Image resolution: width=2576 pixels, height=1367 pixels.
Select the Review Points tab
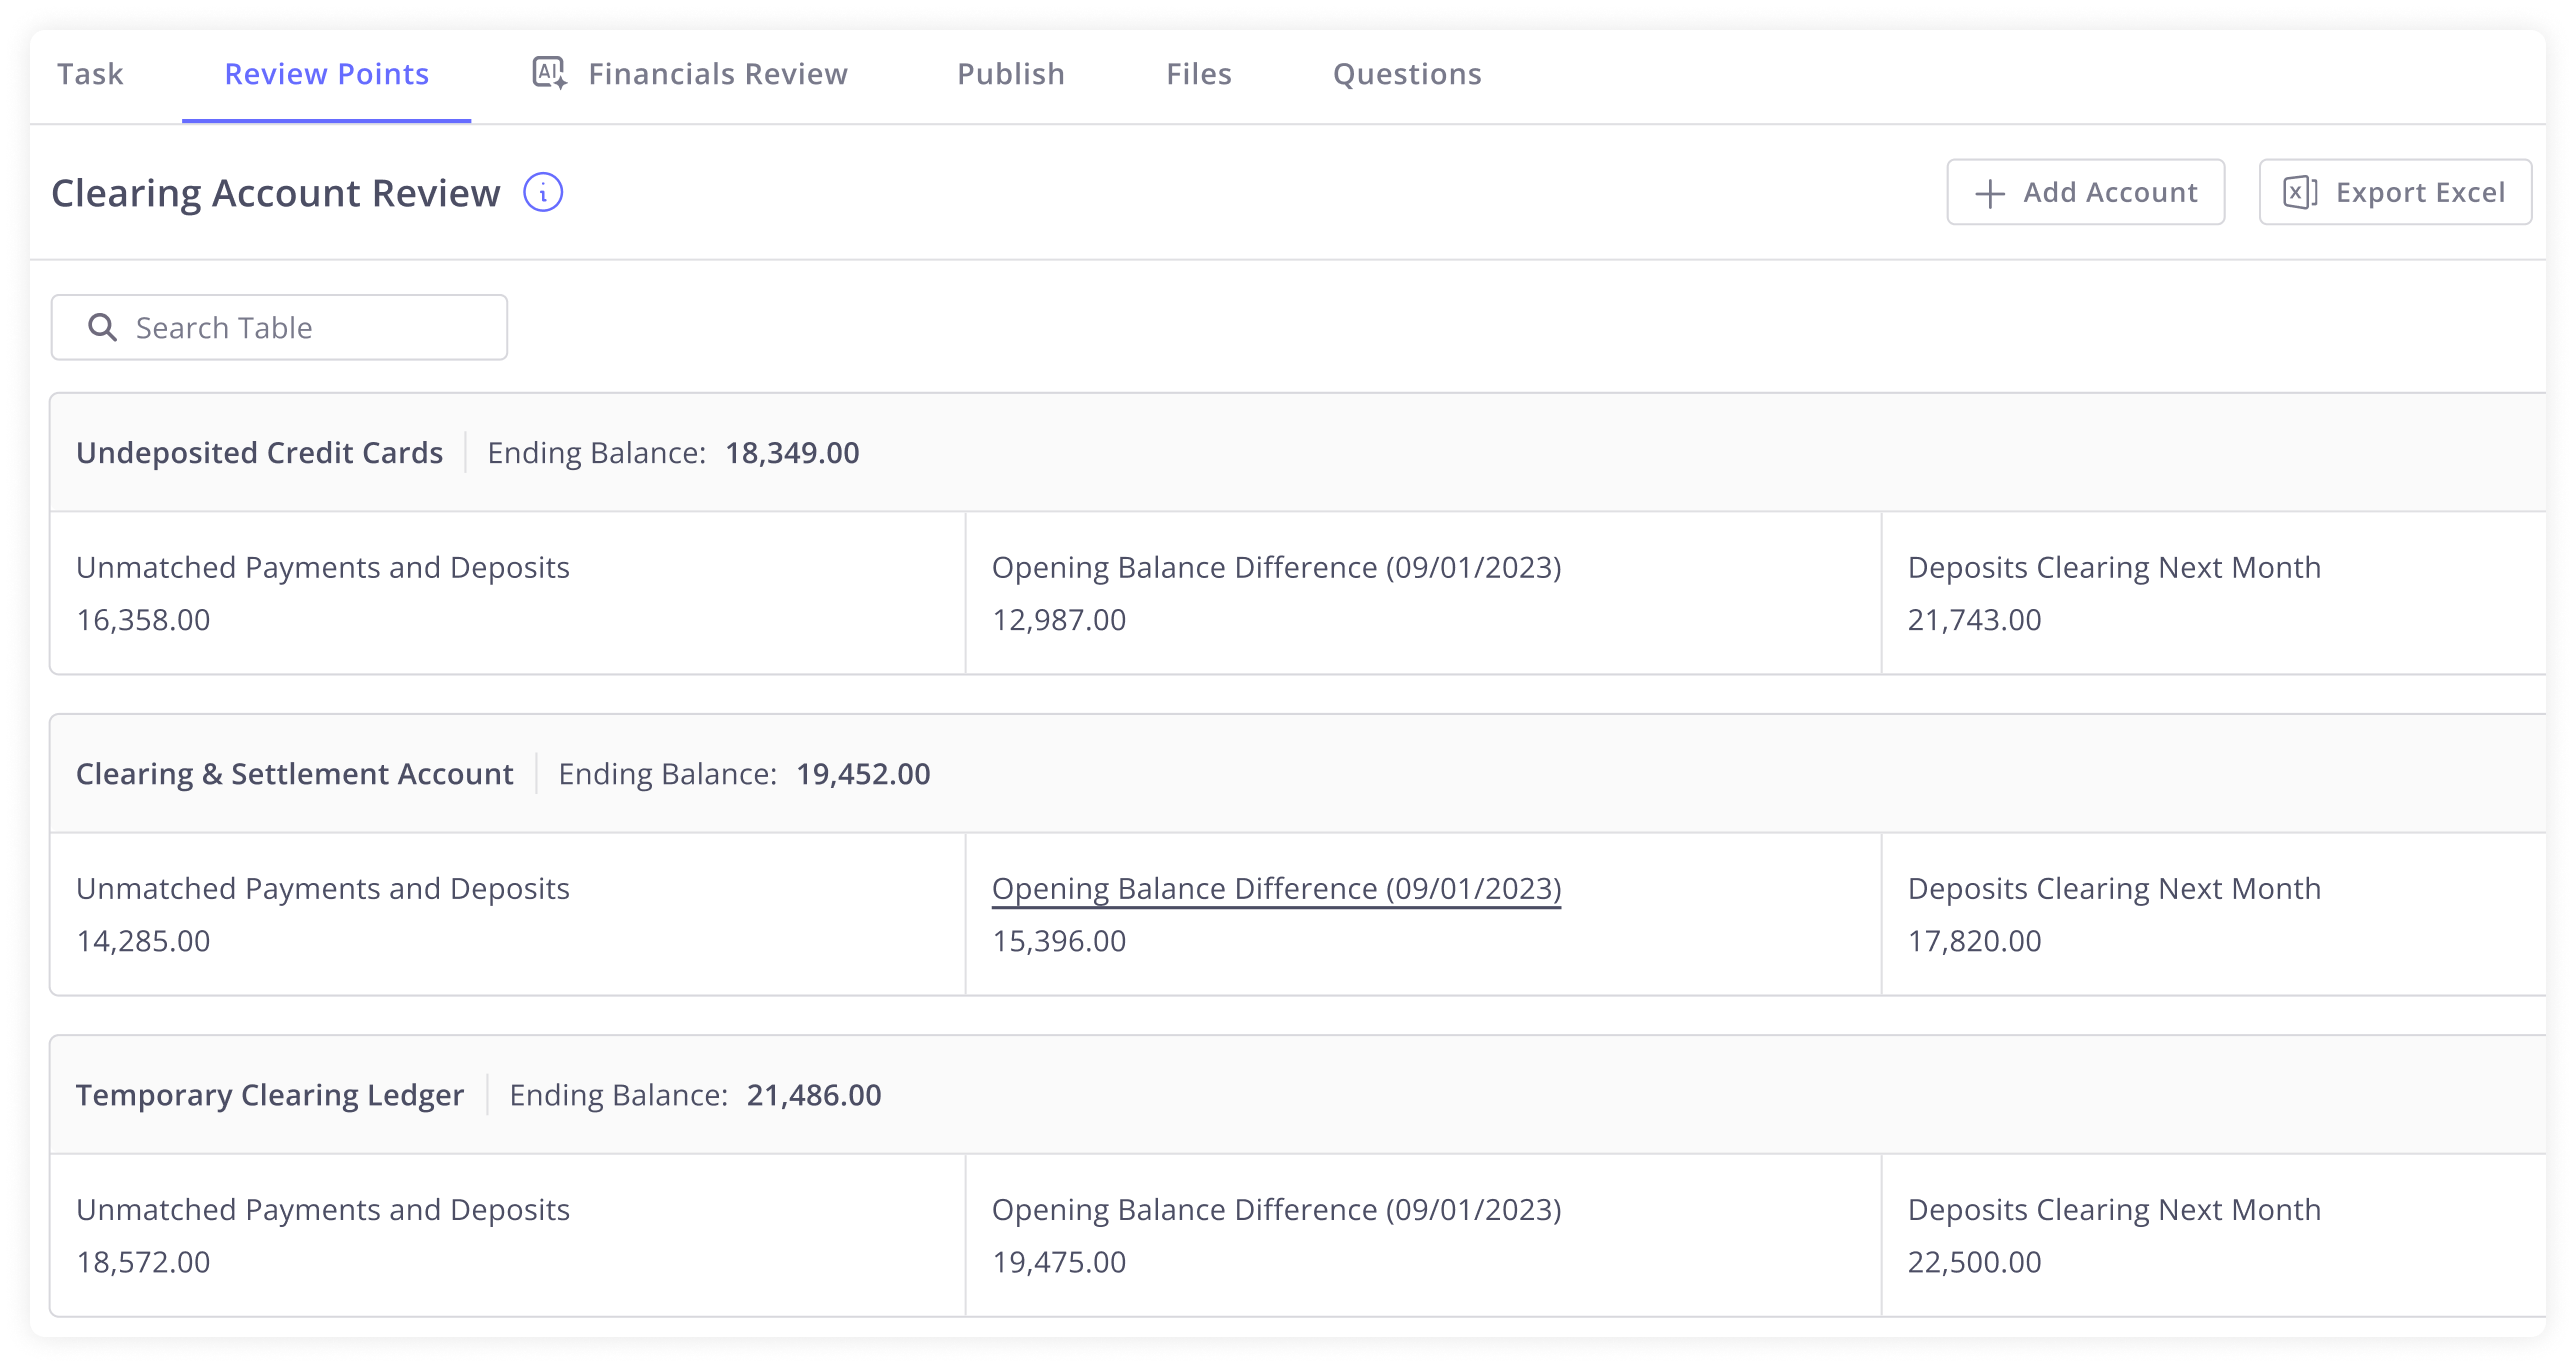pyautogui.click(x=326, y=73)
